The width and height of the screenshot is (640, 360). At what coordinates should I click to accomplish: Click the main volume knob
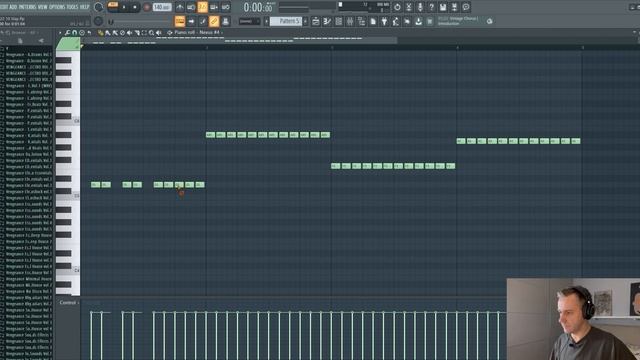pyautogui.click(x=98, y=7)
